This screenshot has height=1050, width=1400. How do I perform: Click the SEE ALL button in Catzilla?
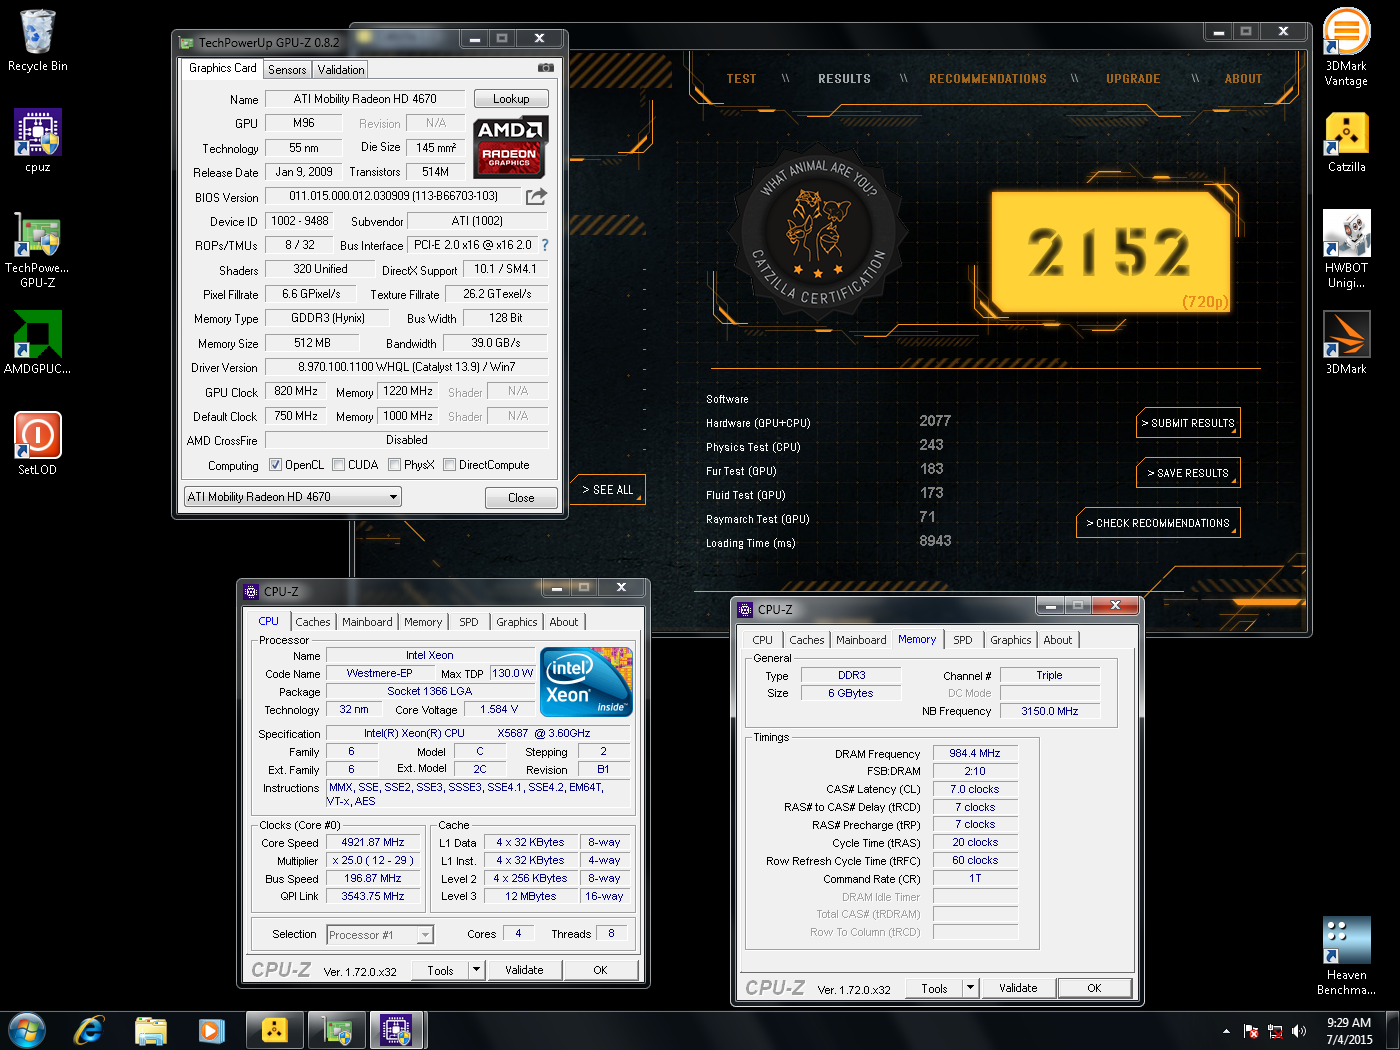pyautogui.click(x=608, y=490)
